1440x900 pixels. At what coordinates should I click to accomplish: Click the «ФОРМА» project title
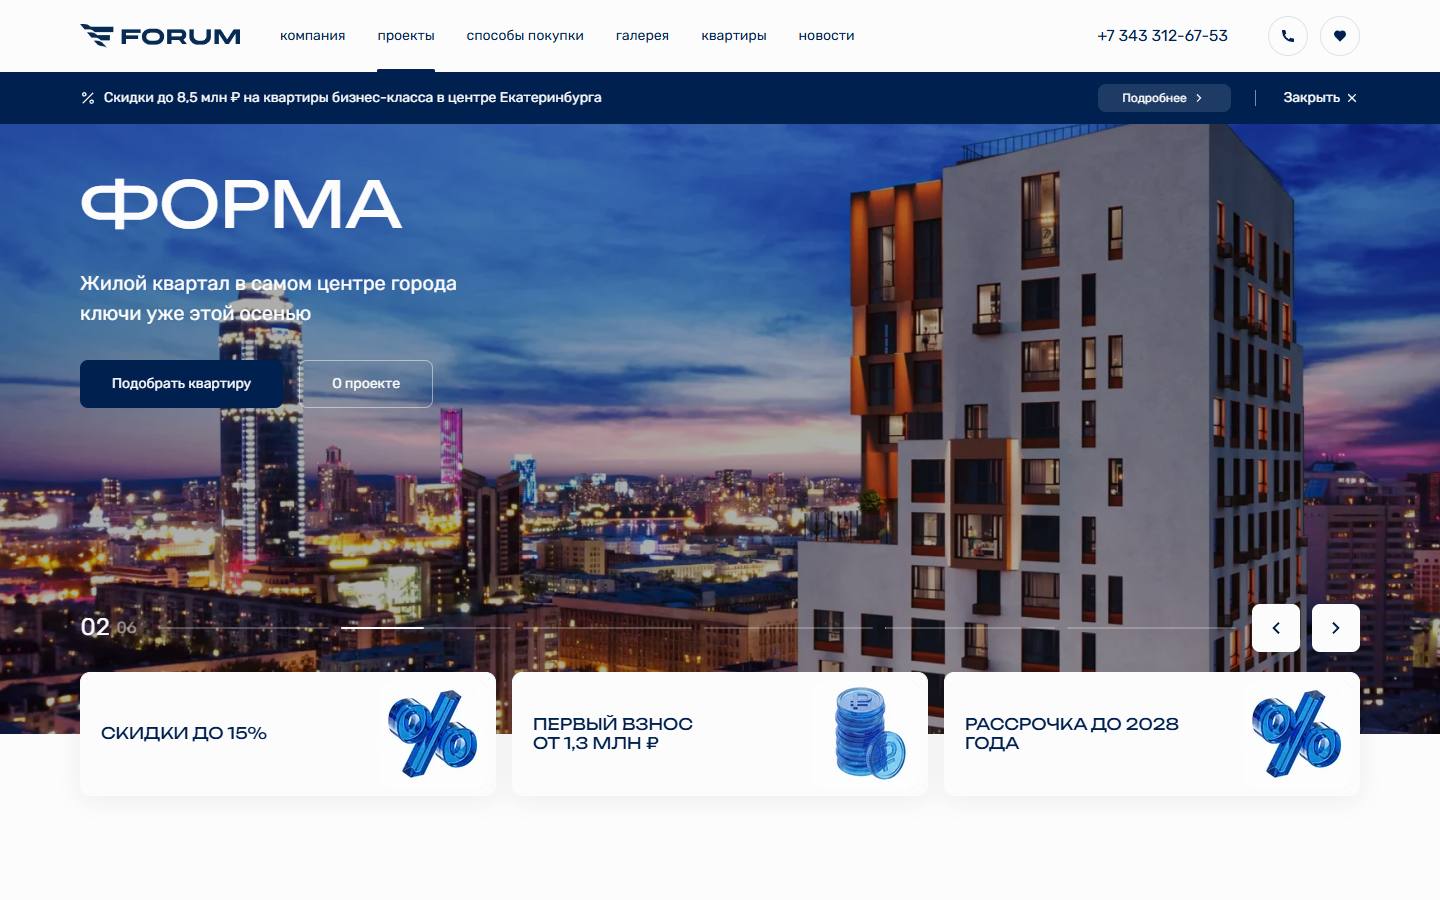coord(241,204)
